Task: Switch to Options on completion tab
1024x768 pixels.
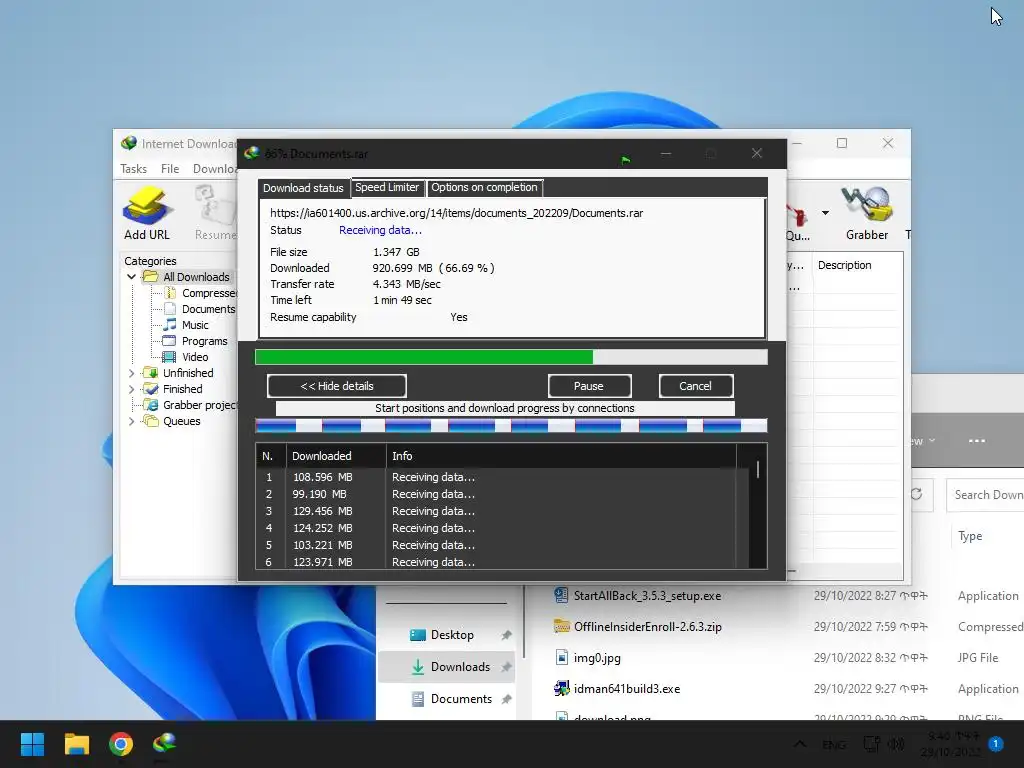Action: (x=484, y=187)
